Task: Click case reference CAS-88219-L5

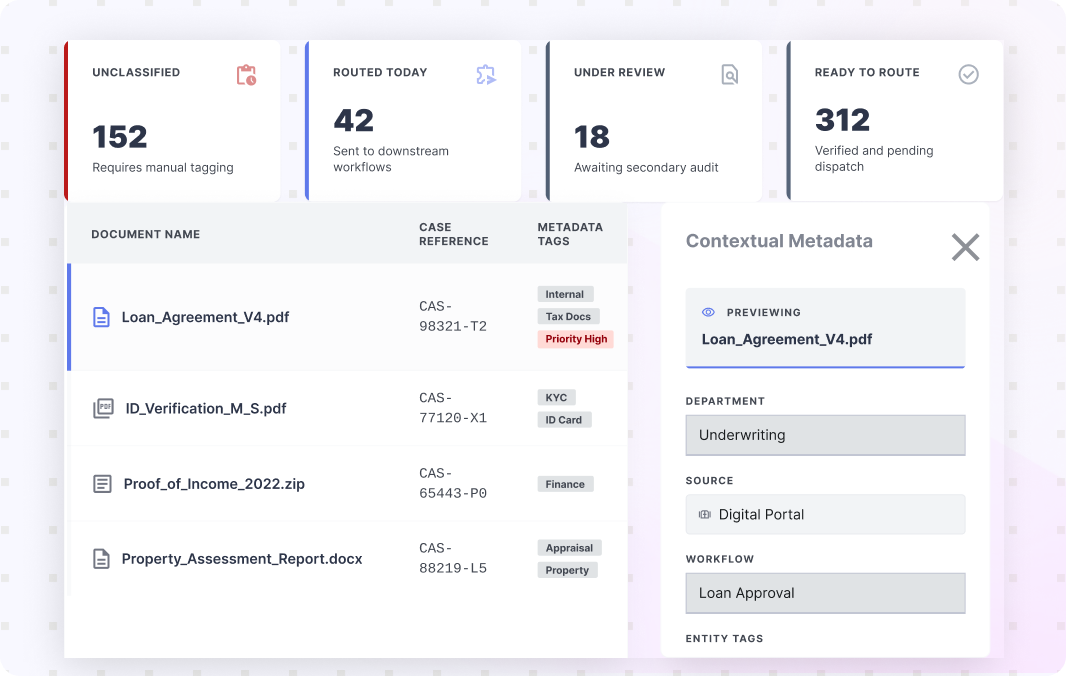Action: tap(453, 558)
